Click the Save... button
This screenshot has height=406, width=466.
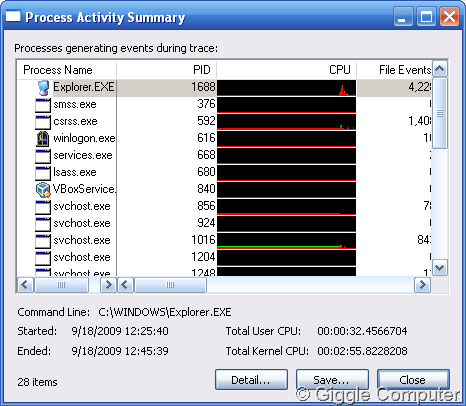pyautogui.click(x=332, y=380)
